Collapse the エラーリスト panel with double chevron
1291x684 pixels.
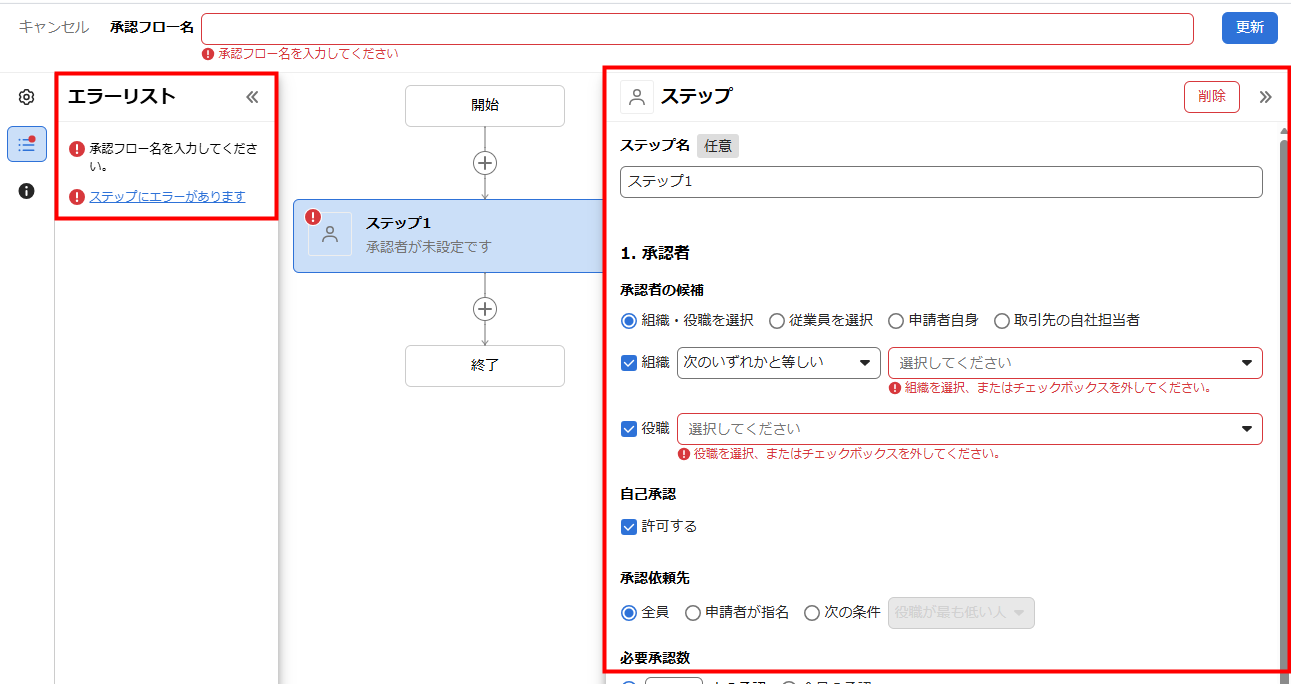(252, 97)
